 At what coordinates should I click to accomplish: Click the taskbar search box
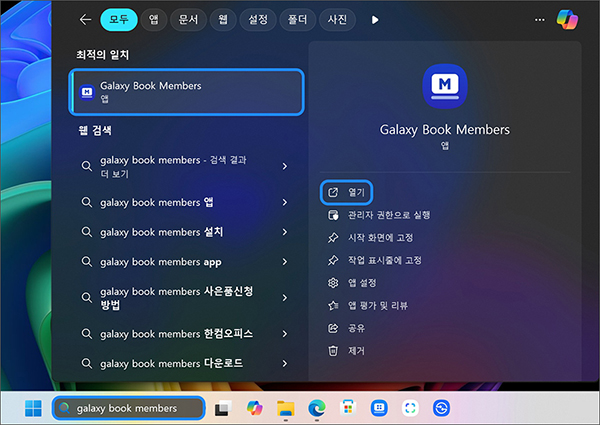point(128,408)
